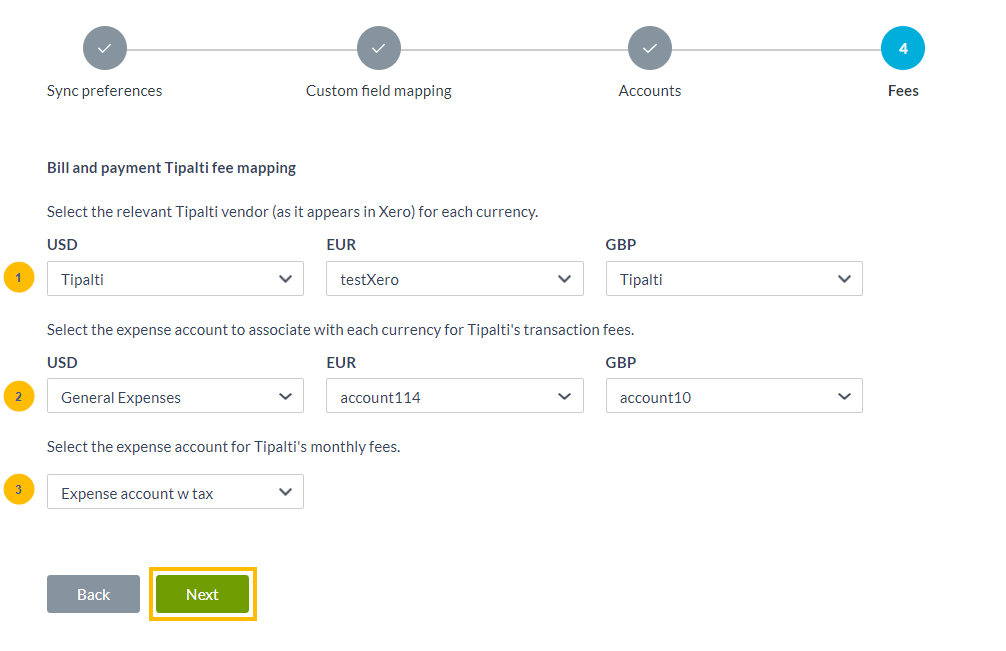Switch to the Sync preferences step label
The width and height of the screenshot is (1006, 651).
pyautogui.click(x=104, y=90)
